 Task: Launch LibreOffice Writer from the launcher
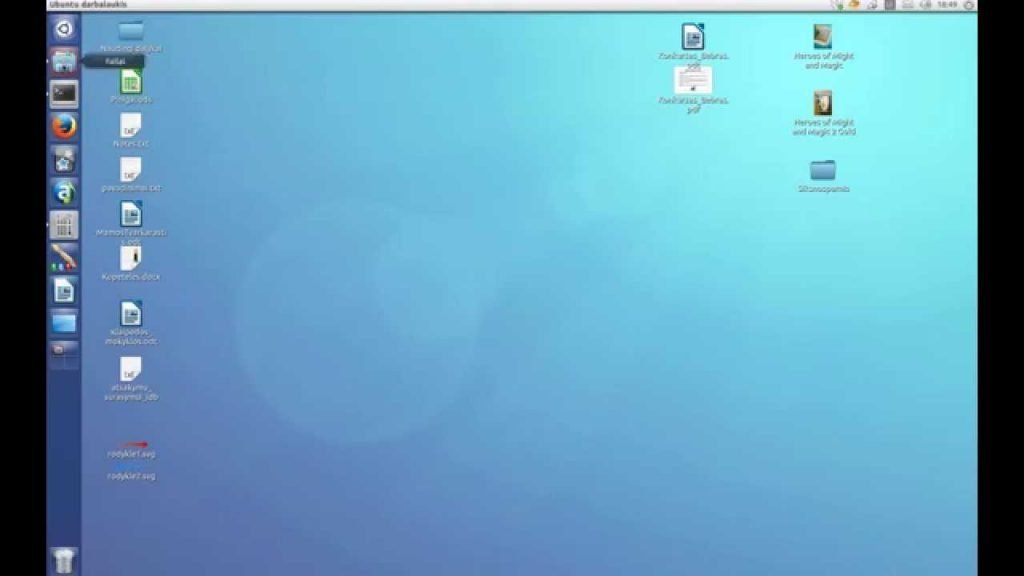(x=63, y=290)
